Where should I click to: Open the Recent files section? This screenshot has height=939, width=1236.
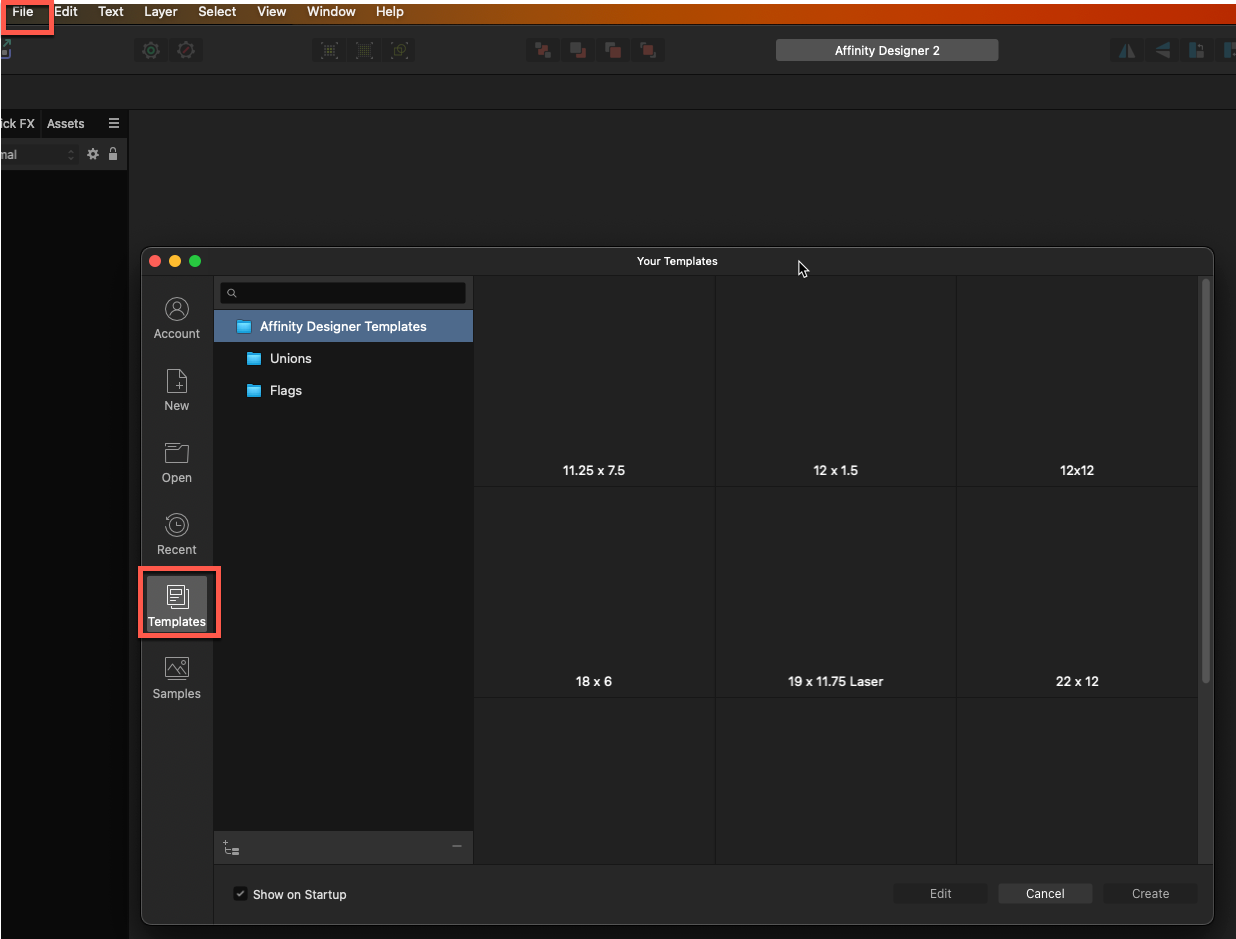tap(177, 534)
